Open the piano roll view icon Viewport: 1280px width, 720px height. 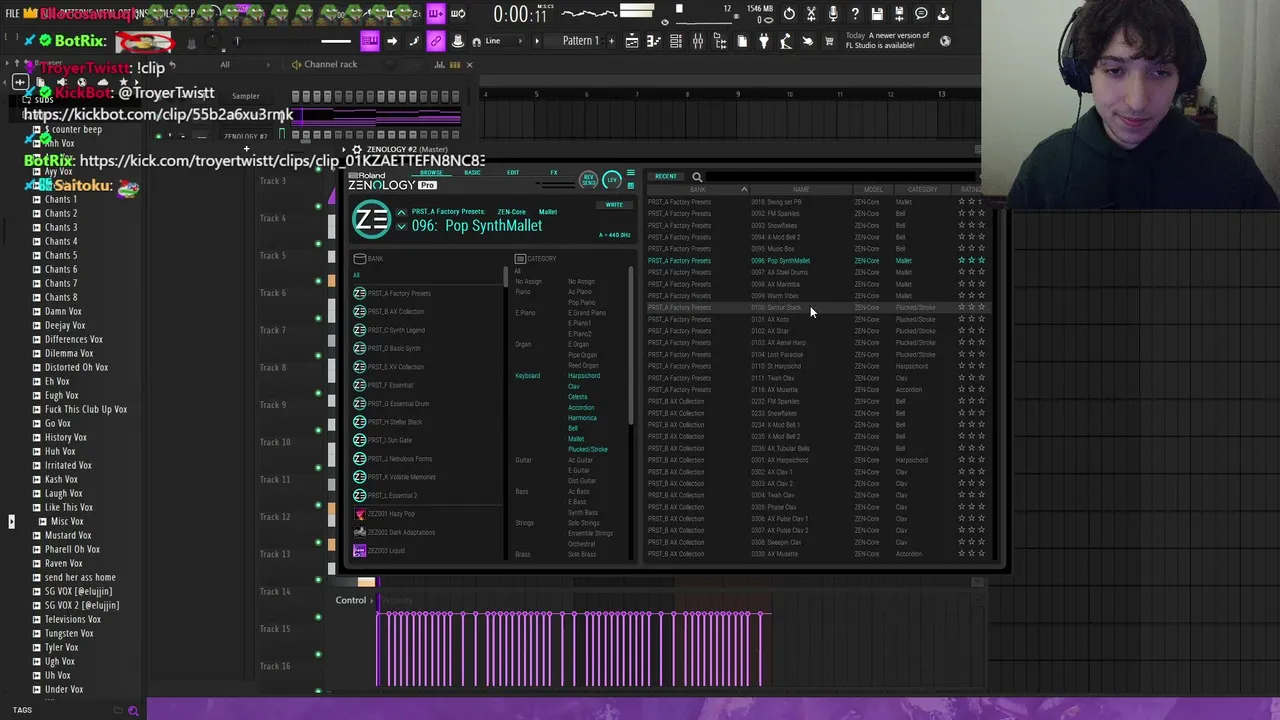coord(654,41)
